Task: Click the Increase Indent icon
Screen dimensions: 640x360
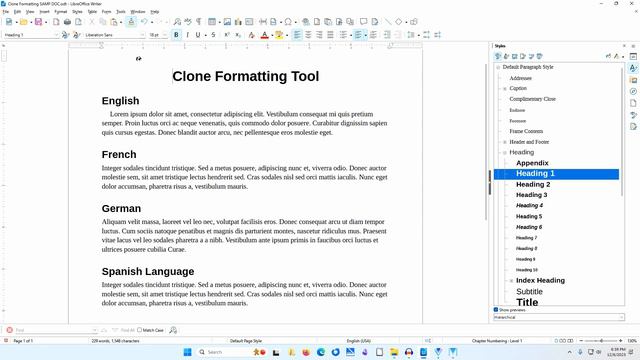Action: pos(387,35)
